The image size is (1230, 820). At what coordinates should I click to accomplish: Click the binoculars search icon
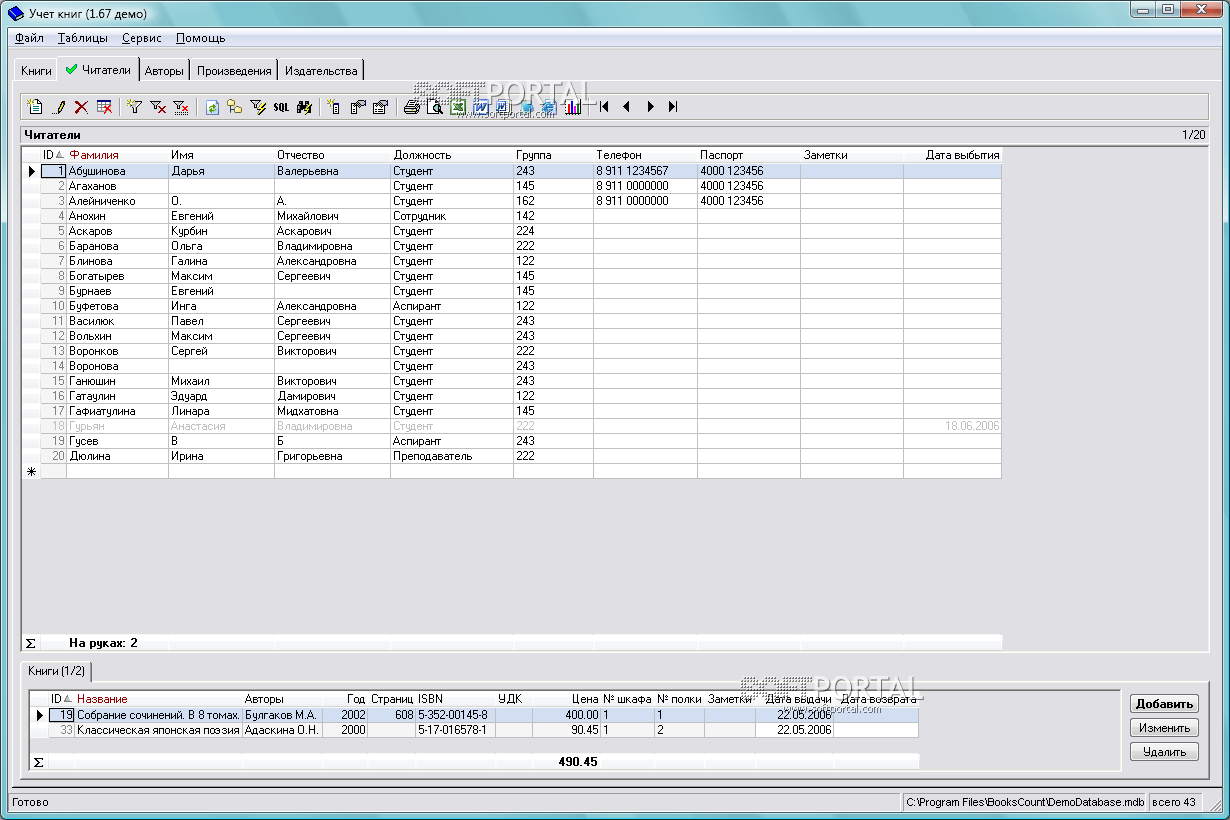(x=305, y=107)
